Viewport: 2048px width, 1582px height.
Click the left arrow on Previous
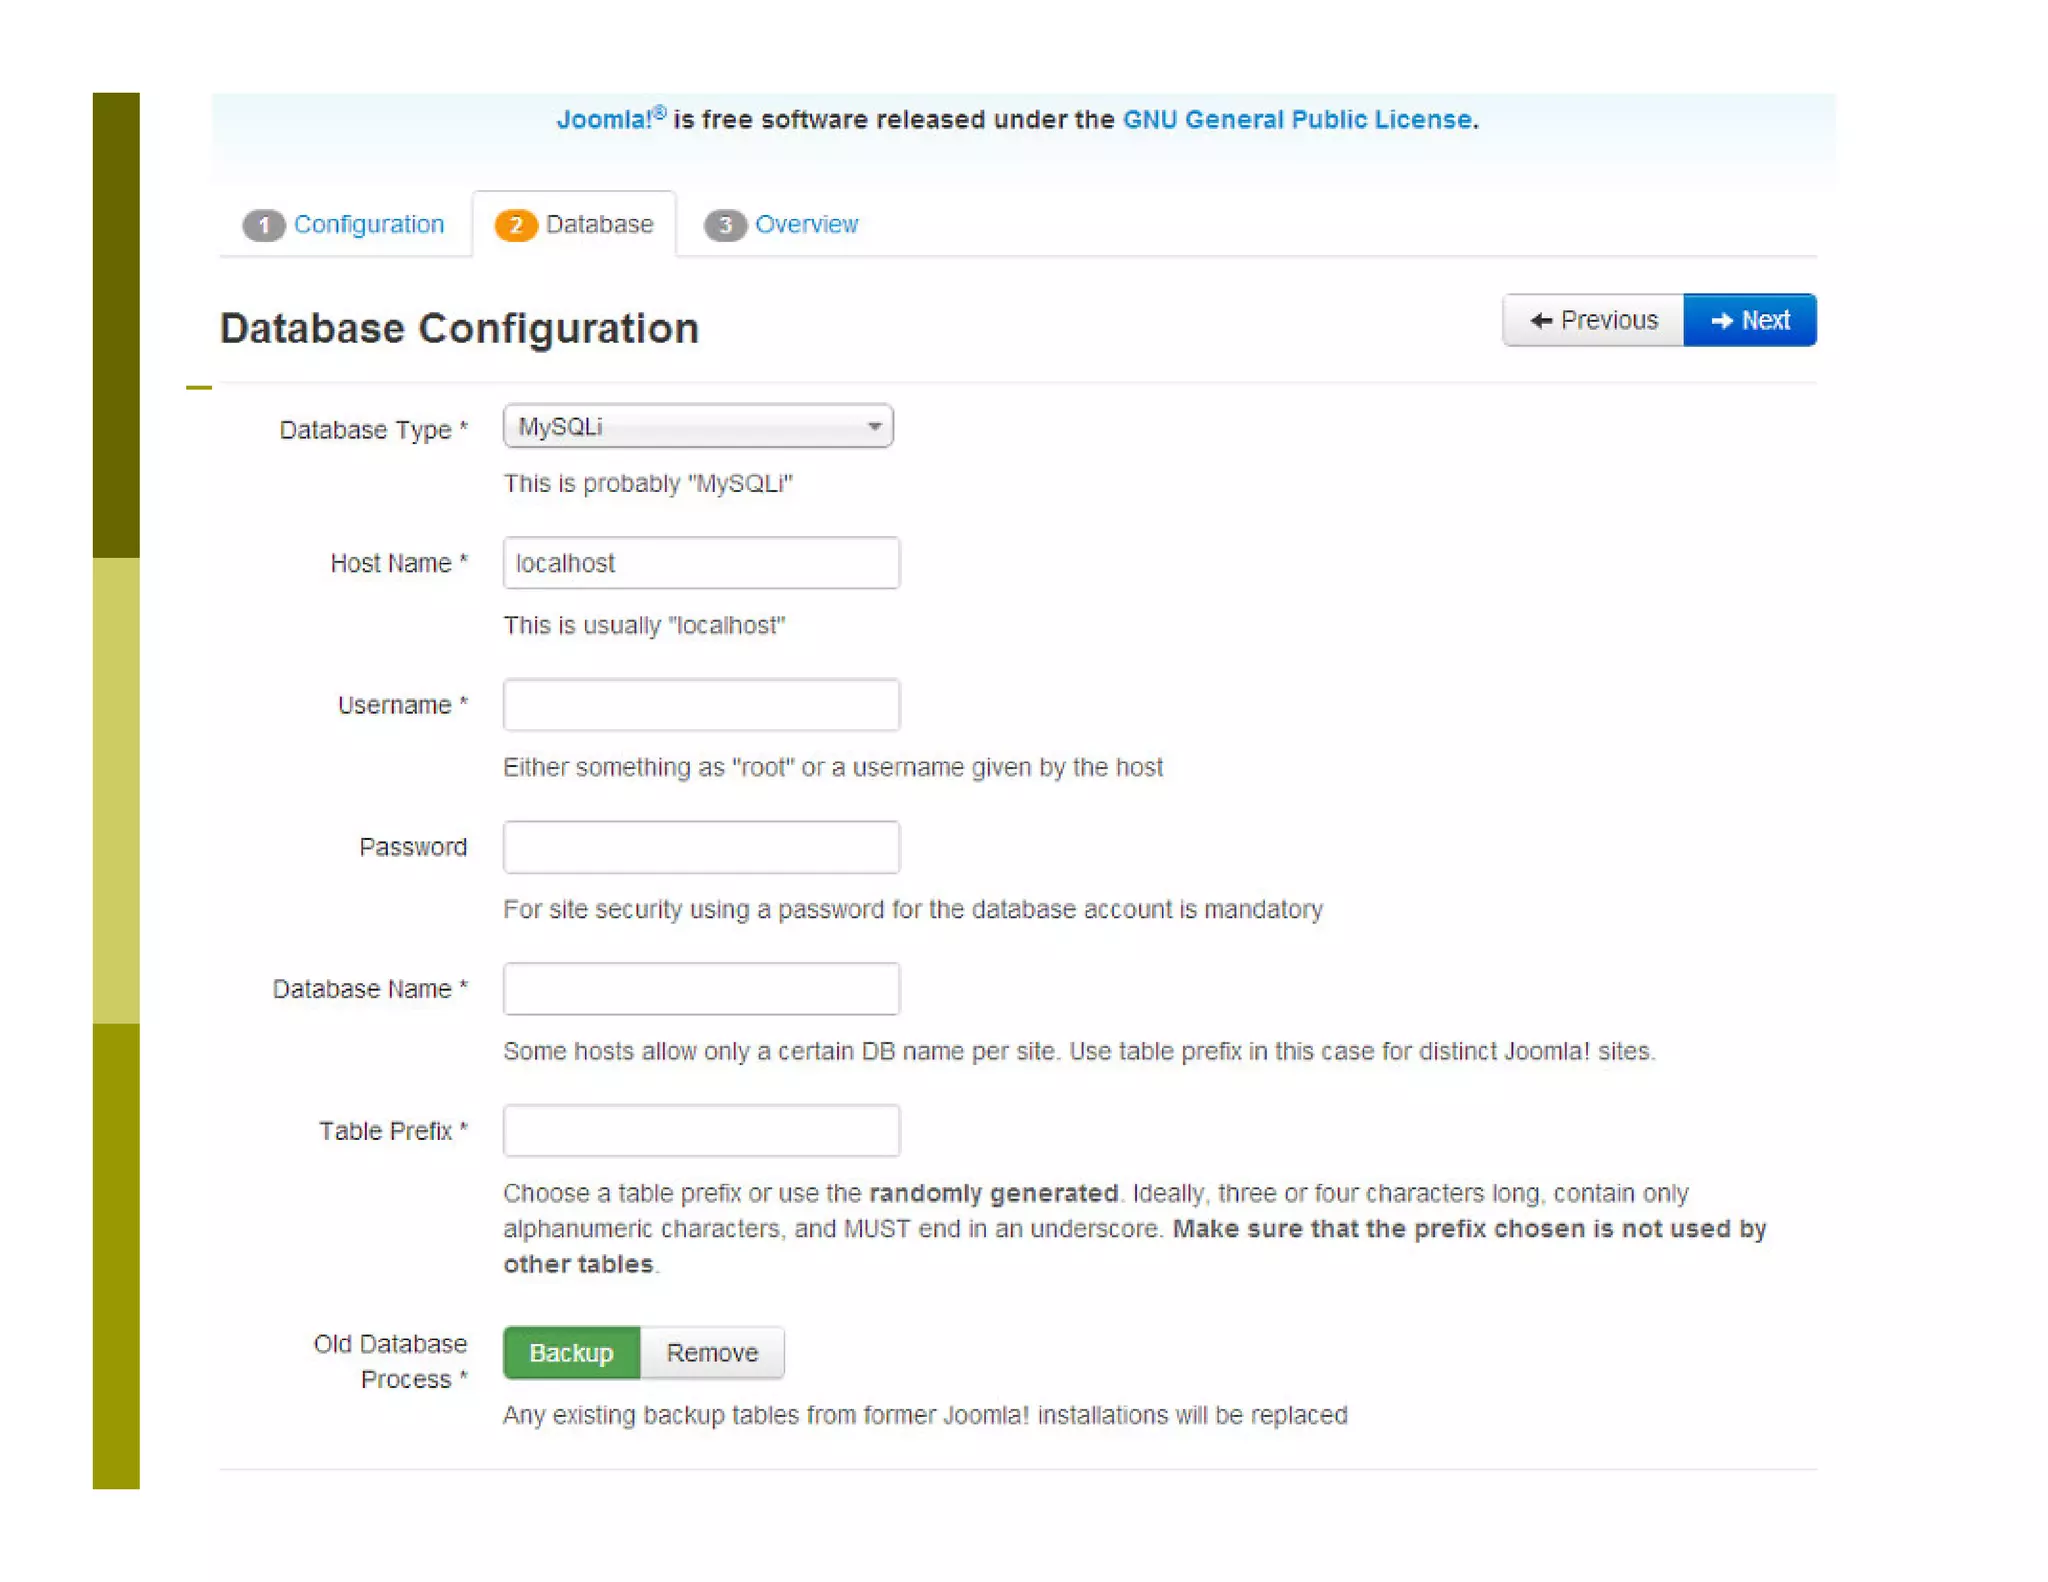(1541, 320)
